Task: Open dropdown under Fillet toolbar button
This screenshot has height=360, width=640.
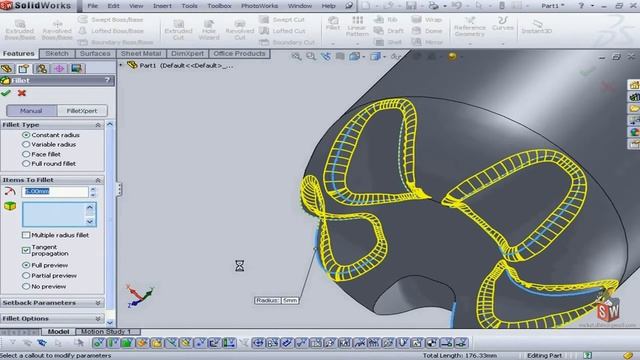Action: pyautogui.click(x=333, y=43)
